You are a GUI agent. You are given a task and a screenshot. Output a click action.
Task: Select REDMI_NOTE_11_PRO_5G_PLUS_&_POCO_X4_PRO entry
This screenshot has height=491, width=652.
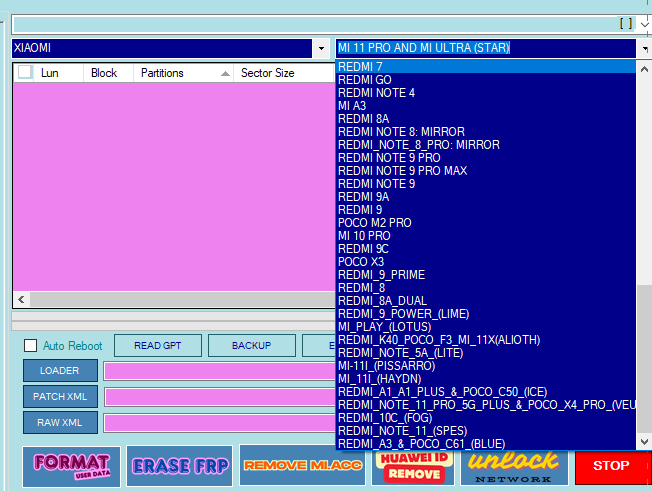coord(486,405)
